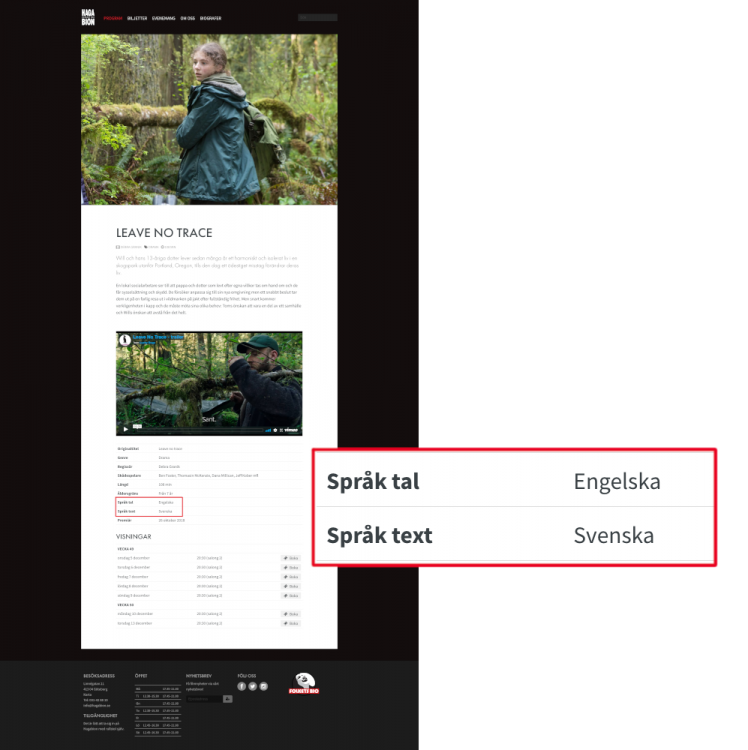The height and width of the screenshot is (750, 748).
Task: Click the Vimeo logo in player
Action: 291,430
